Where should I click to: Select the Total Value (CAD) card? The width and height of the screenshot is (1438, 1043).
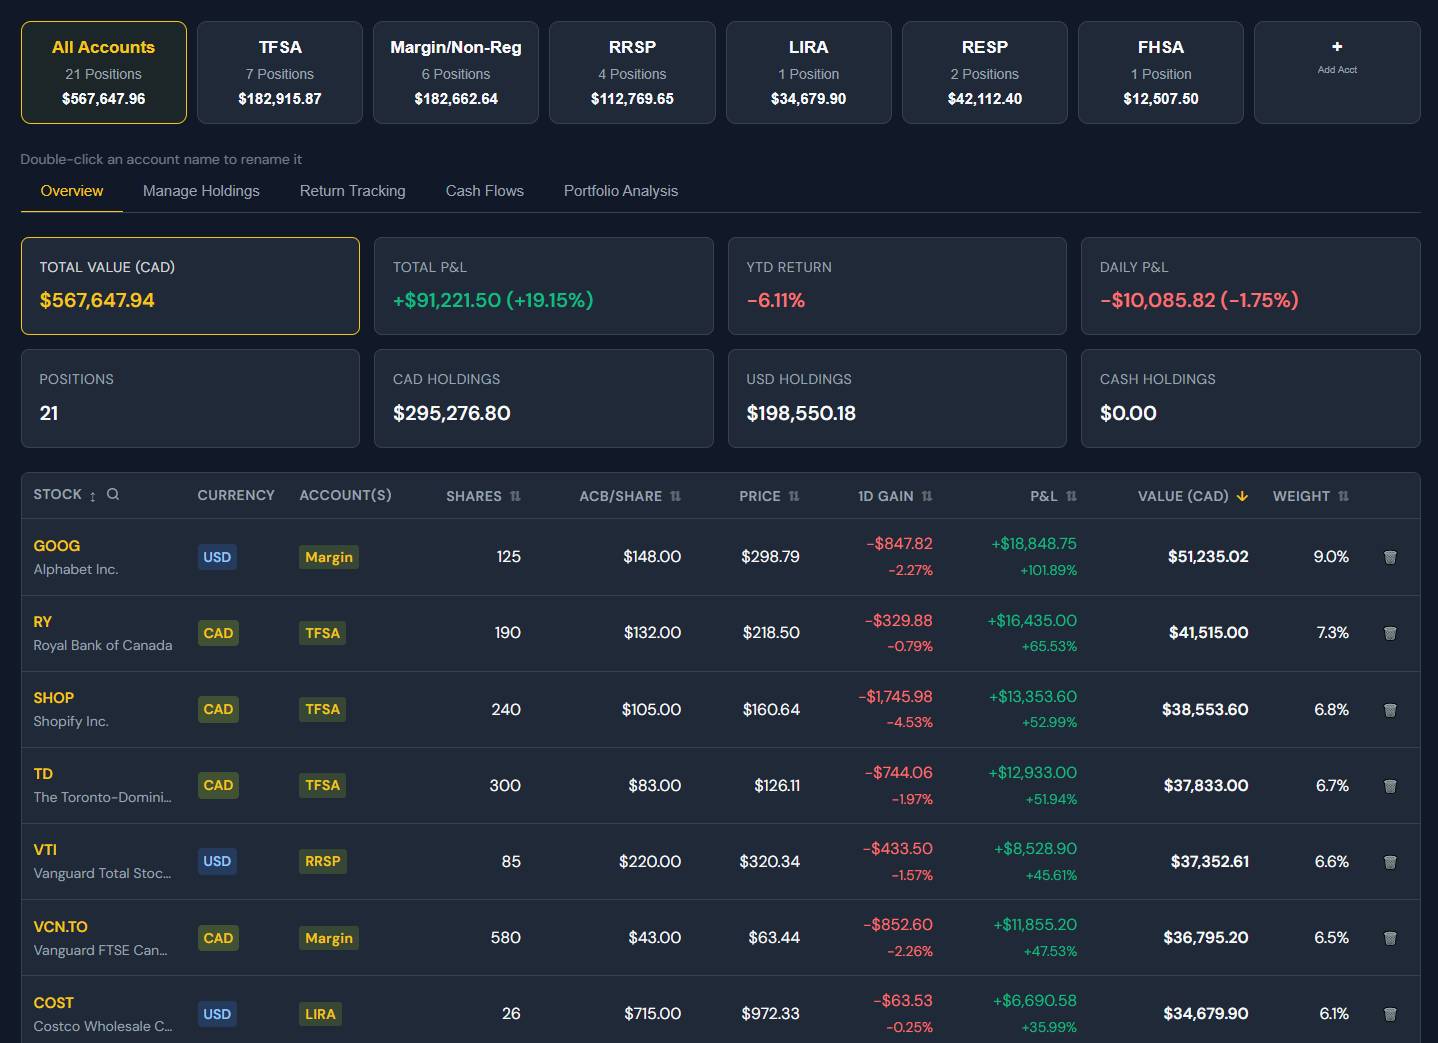point(190,285)
